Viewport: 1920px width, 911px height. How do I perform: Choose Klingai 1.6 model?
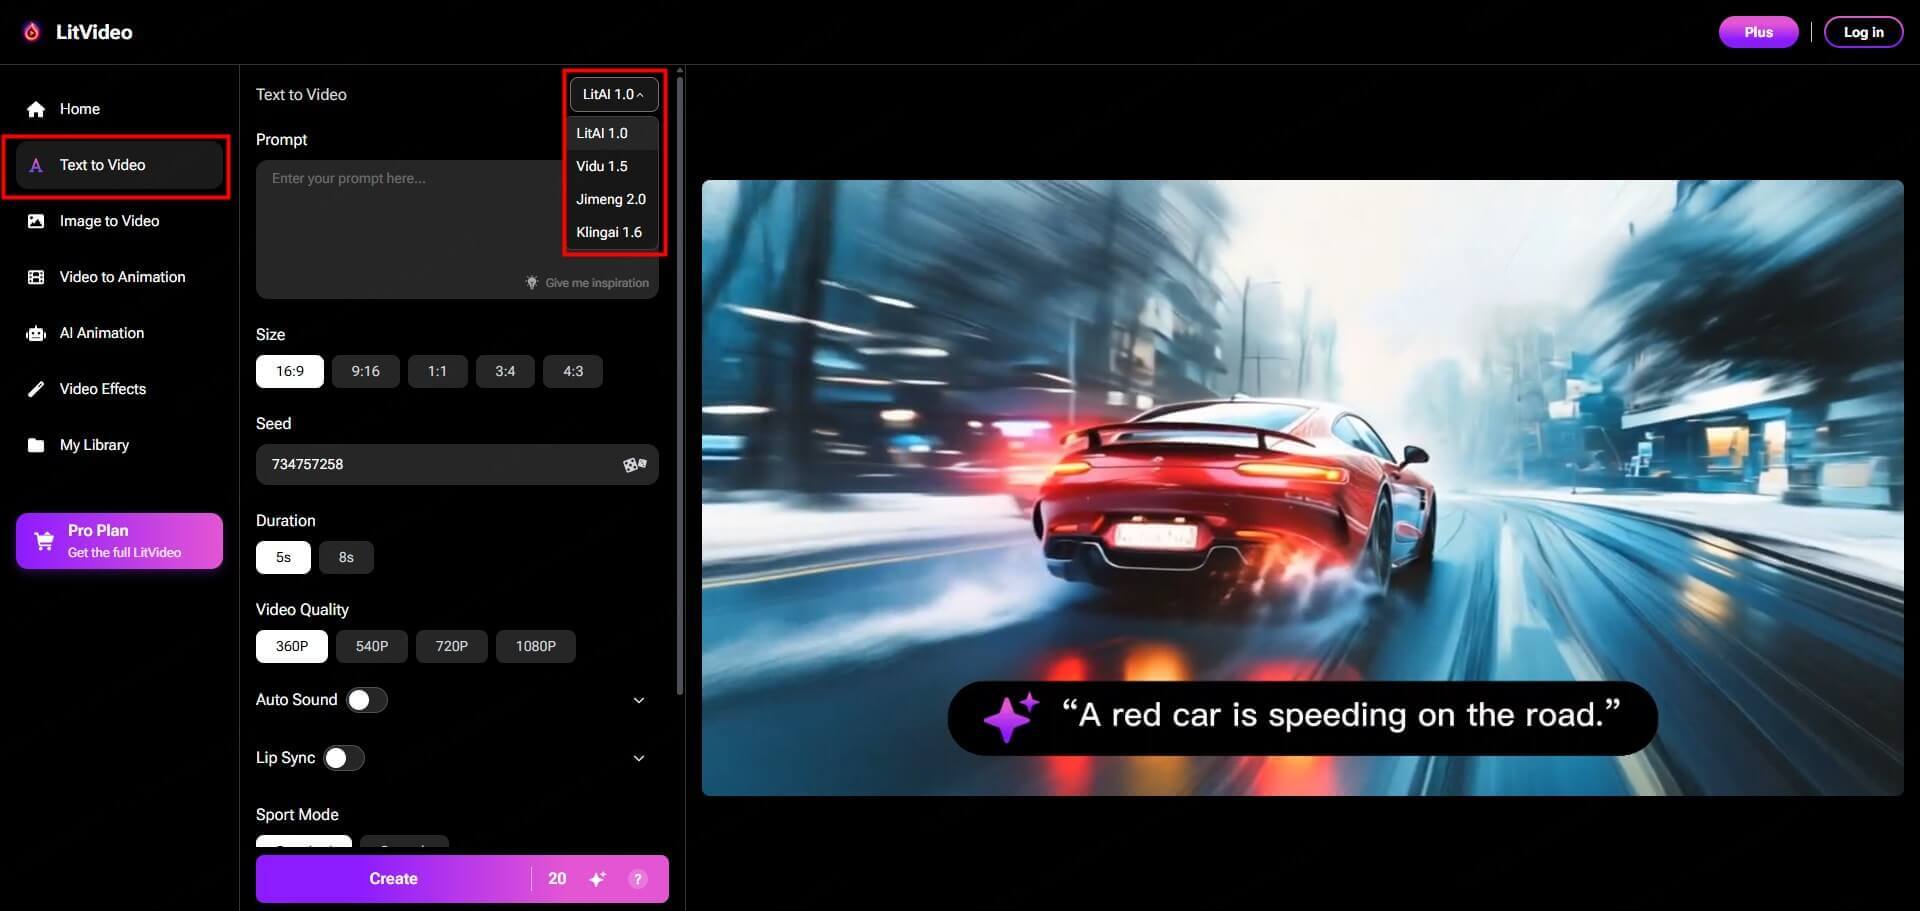pyautogui.click(x=609, y=232)
